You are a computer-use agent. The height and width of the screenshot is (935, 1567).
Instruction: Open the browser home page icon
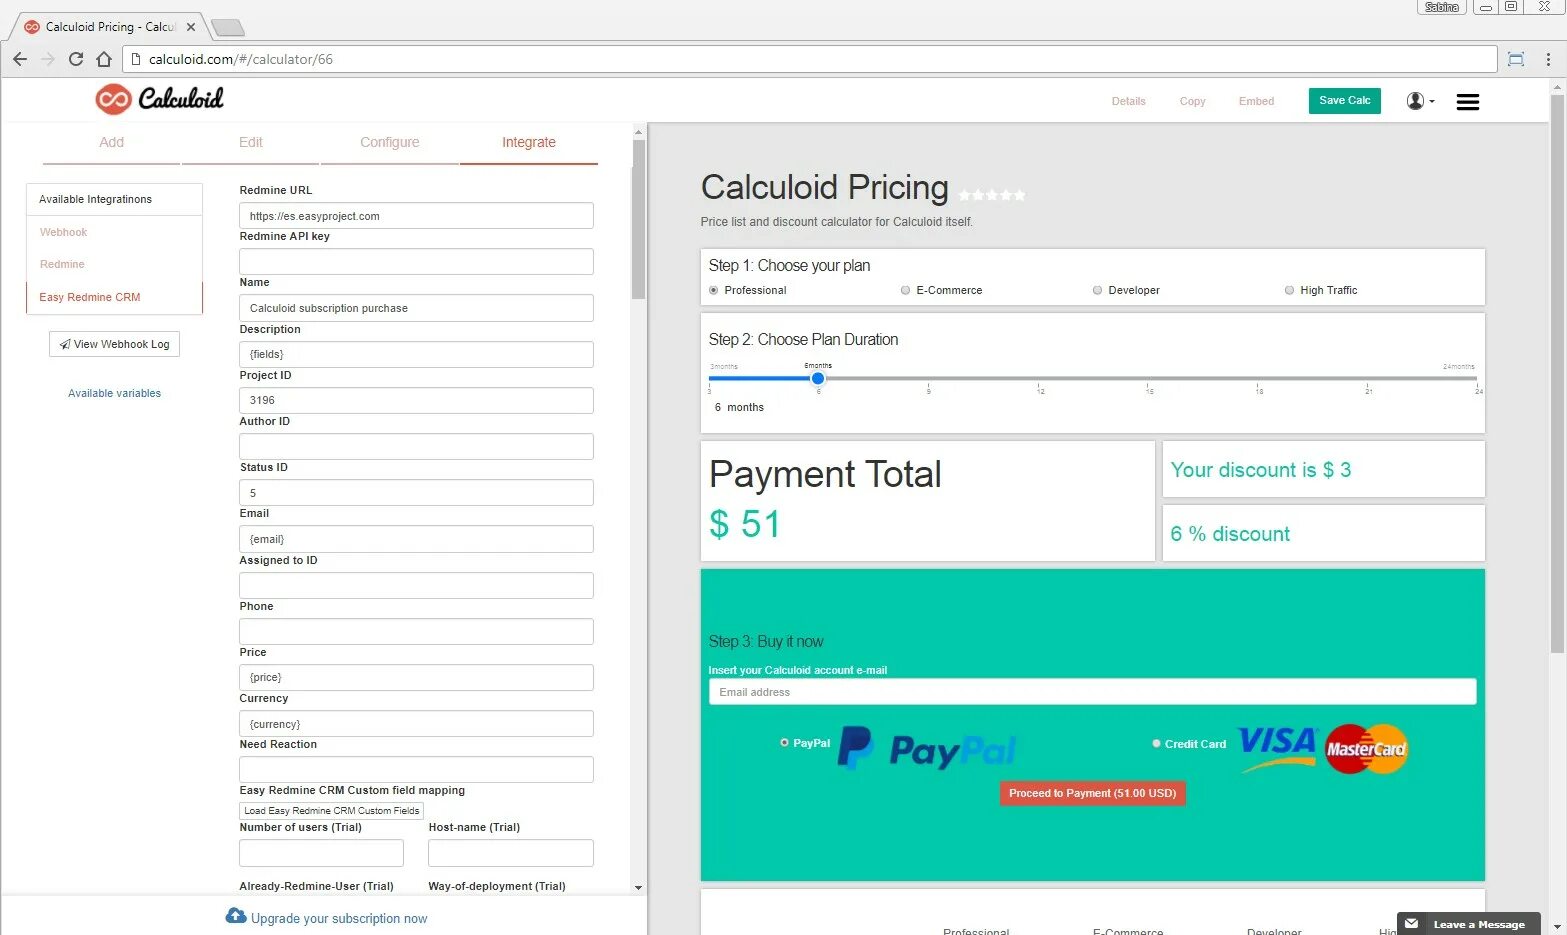pos(104,59)
